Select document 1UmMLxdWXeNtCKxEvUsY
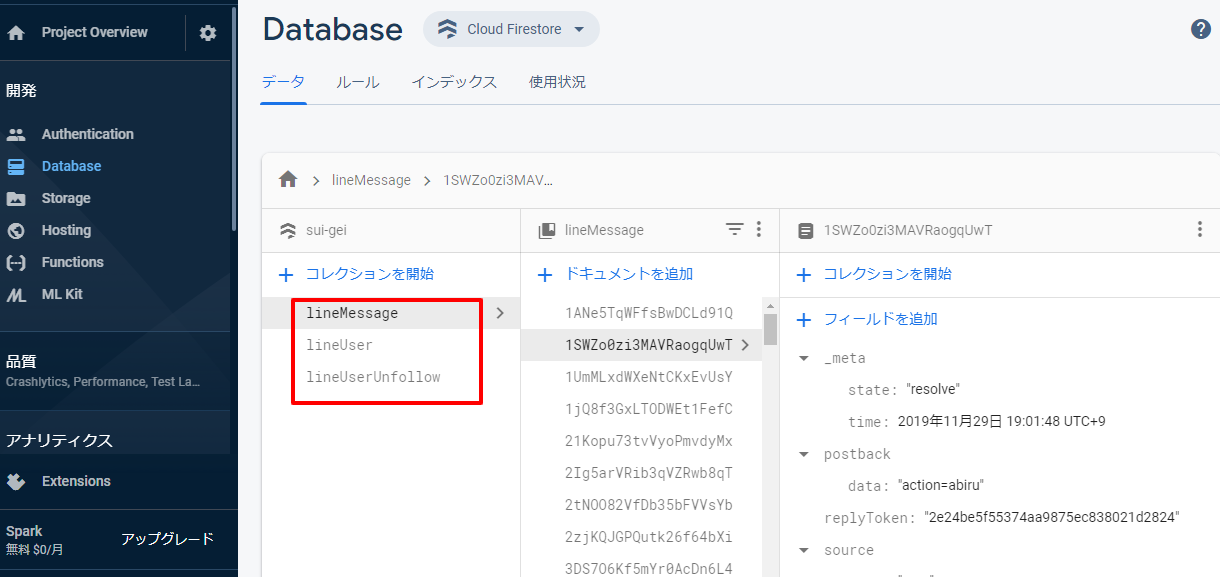1220x577 pixels. coord(648,377)
